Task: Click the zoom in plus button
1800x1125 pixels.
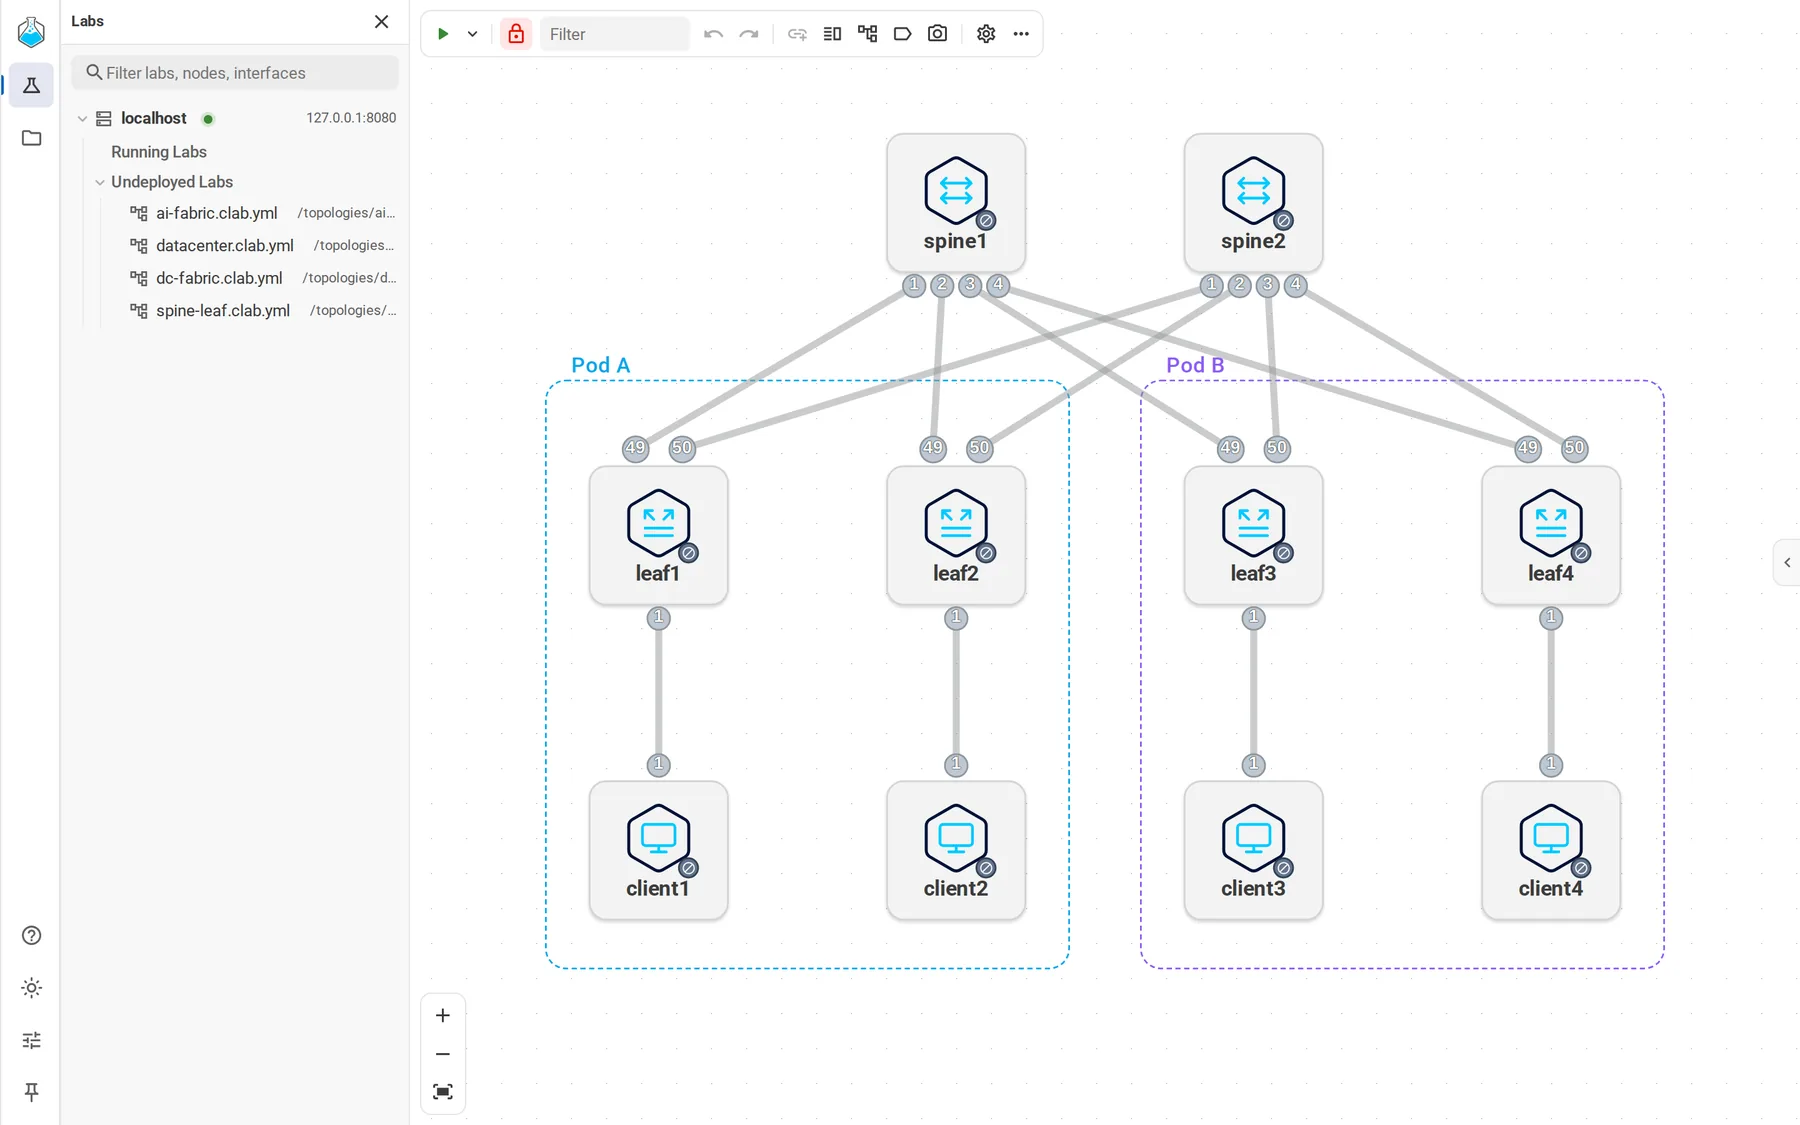Action: (x=443, y=1016)
